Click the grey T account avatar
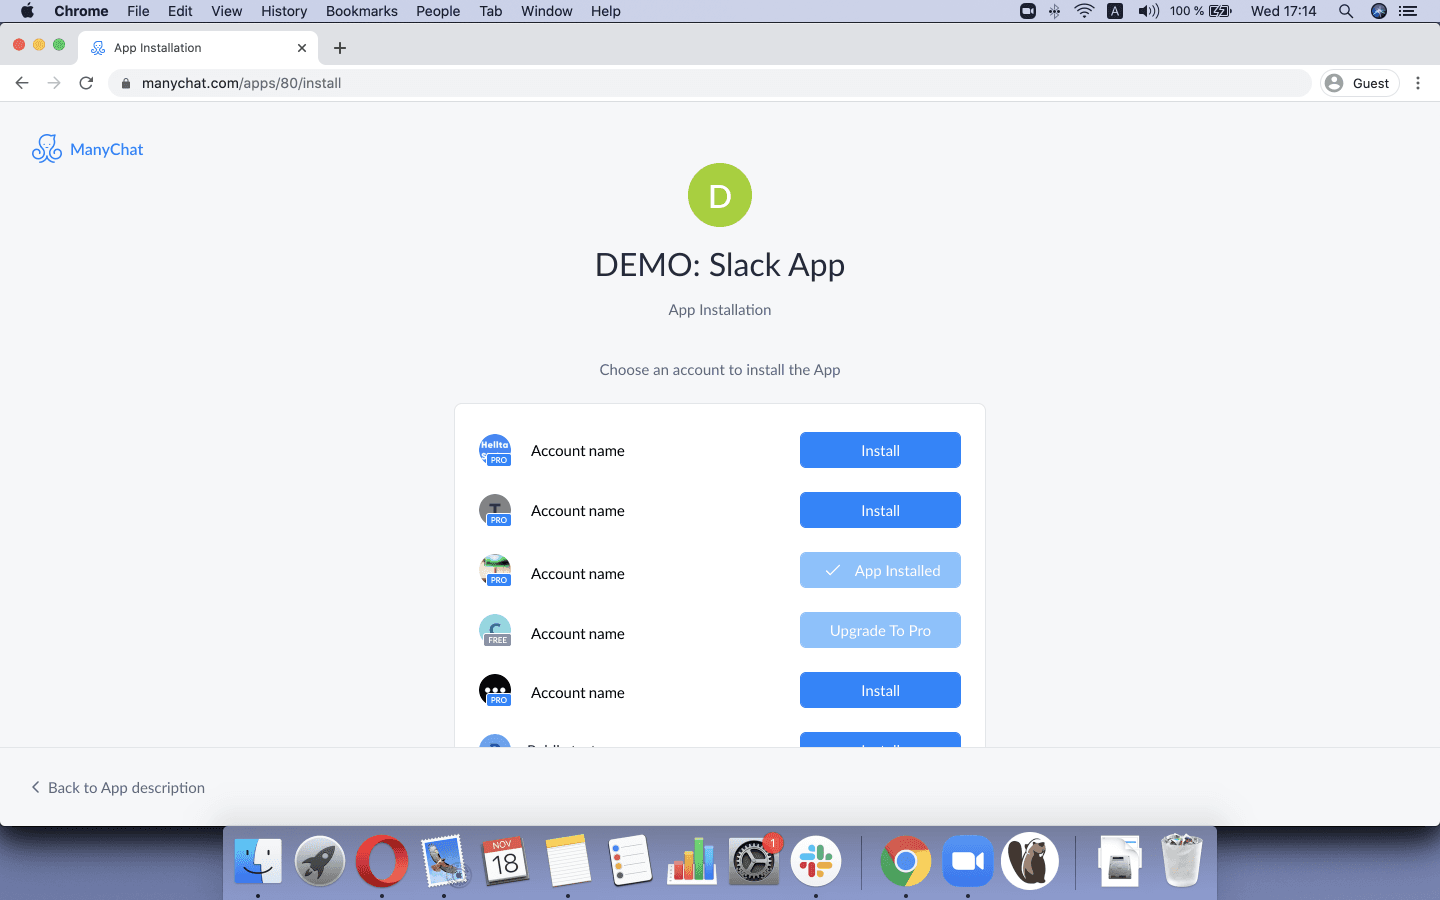1440x900 pixels. click(x=495, y=511)
